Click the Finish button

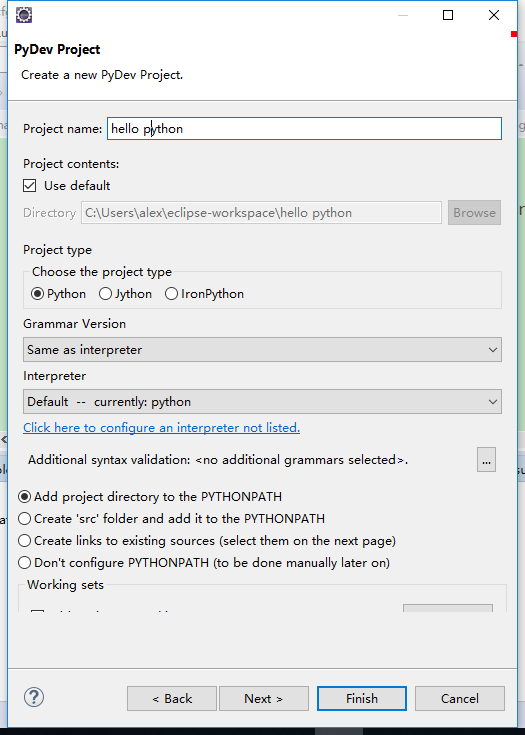tap(361, 698)
